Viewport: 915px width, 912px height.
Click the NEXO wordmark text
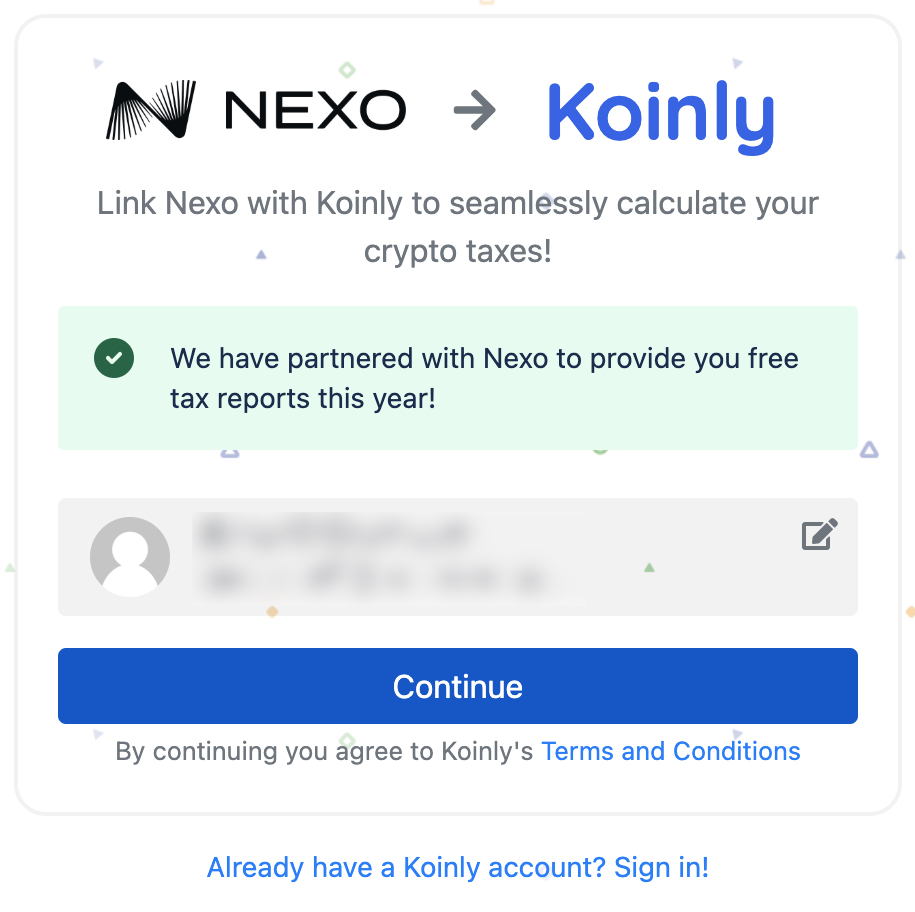[315, 110]
